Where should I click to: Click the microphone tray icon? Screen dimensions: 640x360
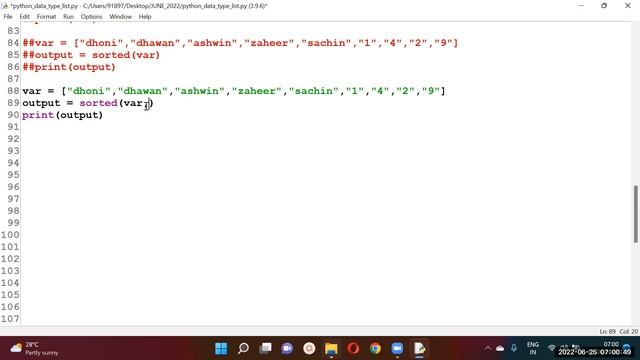[514, 348]
